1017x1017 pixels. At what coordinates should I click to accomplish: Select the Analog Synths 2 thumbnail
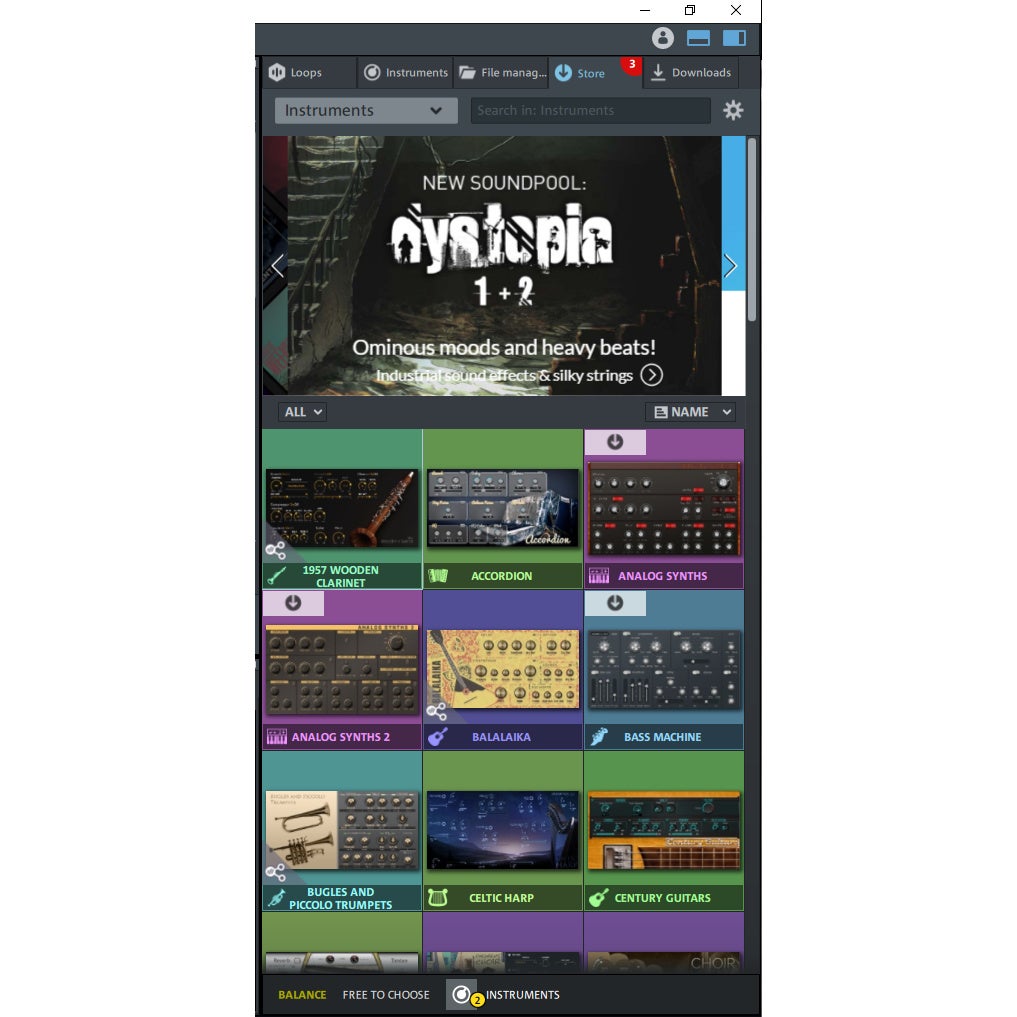[342, 669]
